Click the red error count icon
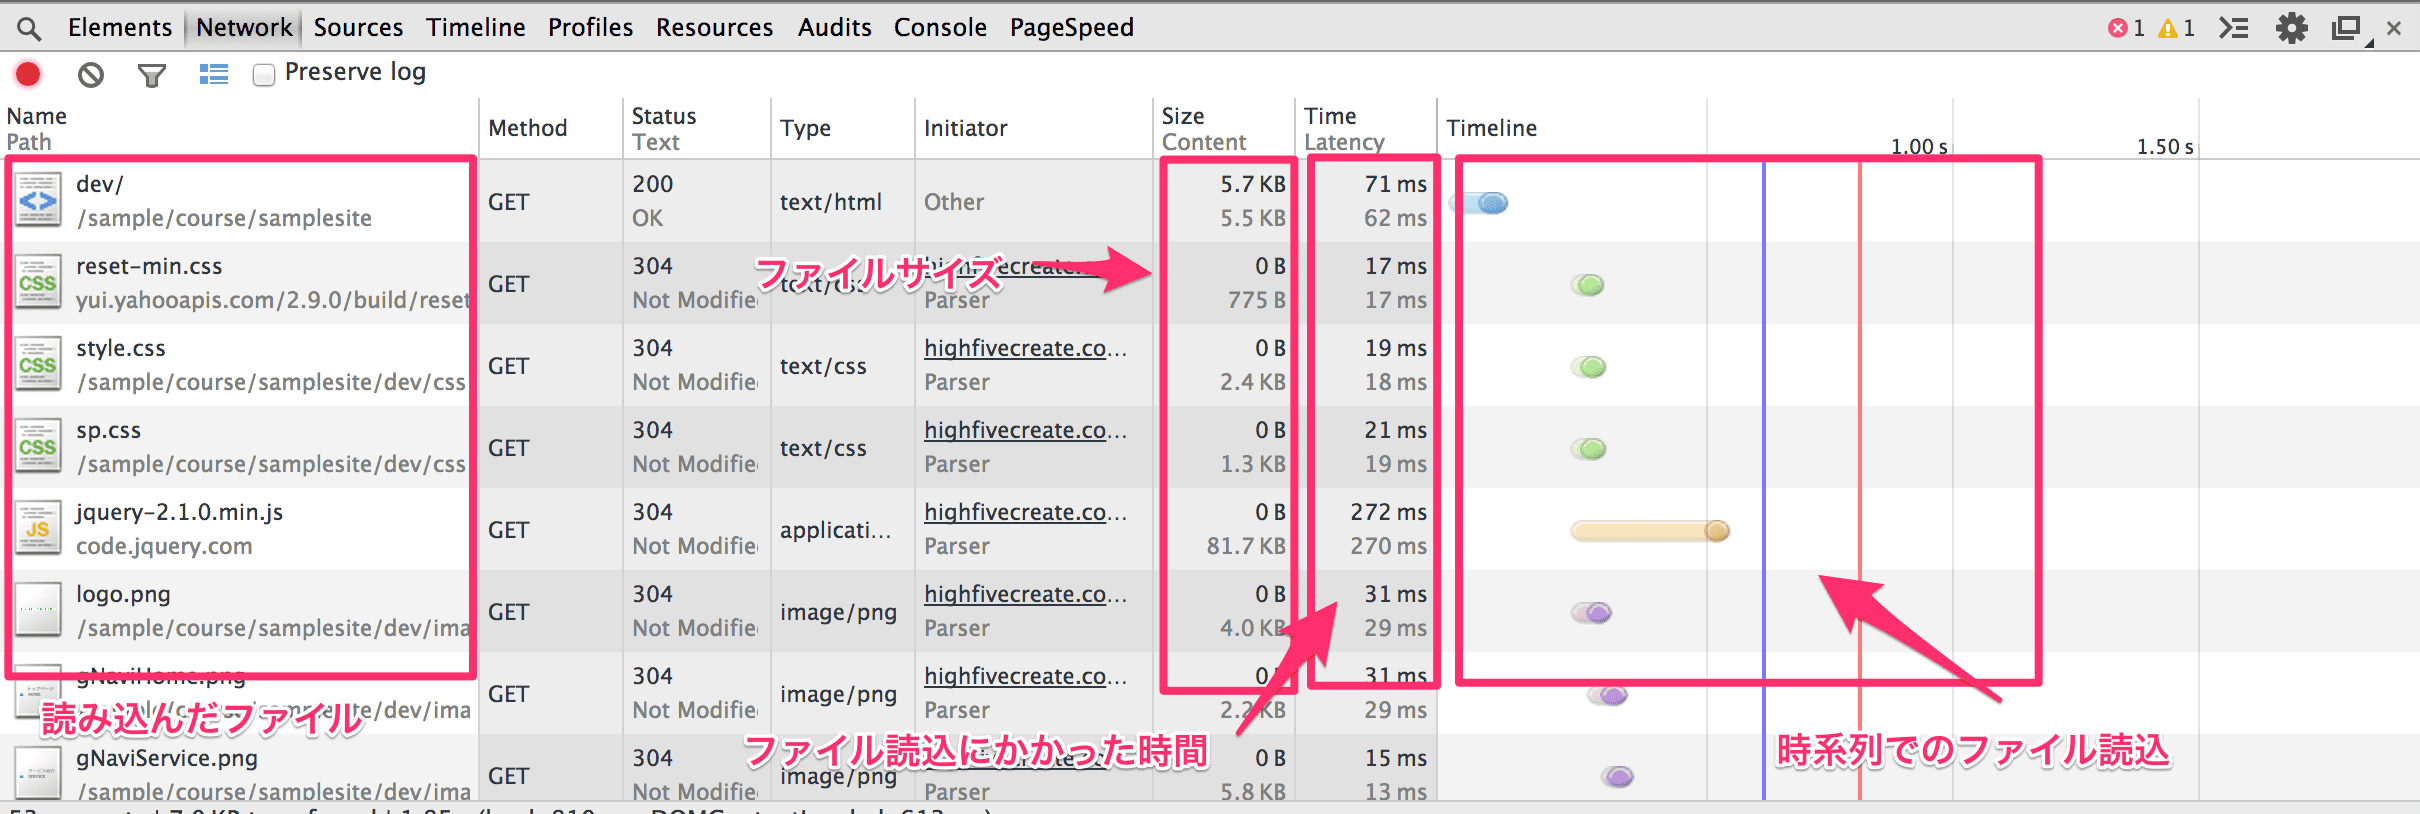This screenshot has width=2420, height=814. (2117, 28)
